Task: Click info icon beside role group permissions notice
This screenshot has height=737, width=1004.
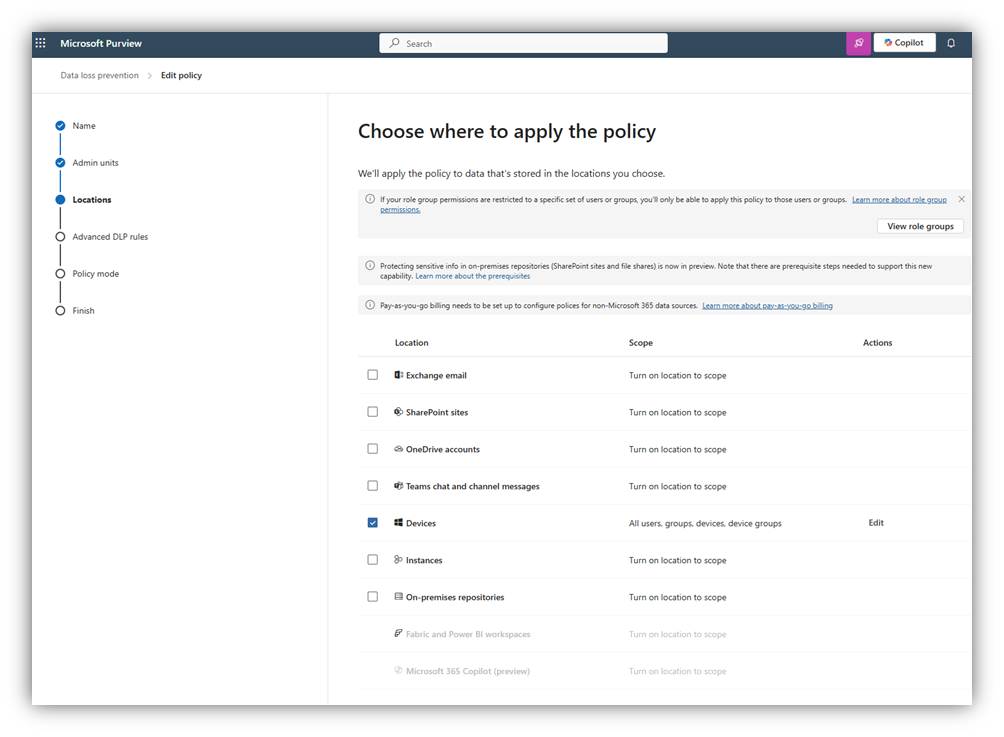Action: click(x=370, y=199)
